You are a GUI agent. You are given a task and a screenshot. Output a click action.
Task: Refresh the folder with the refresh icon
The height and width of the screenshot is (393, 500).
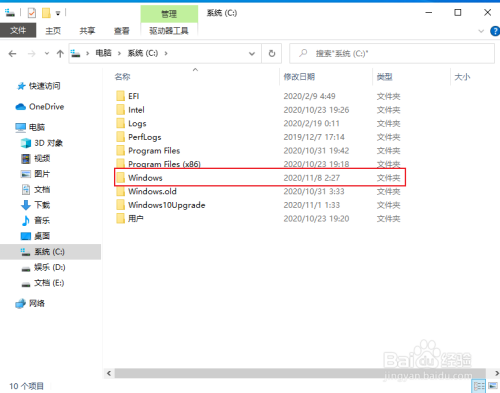272,53
